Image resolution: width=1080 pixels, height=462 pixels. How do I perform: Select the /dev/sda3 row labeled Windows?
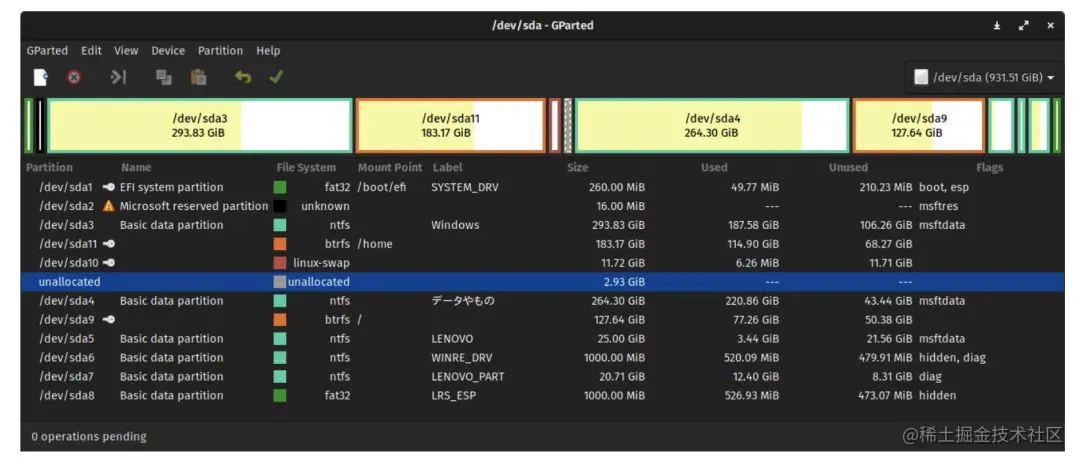(x=543, y=225)
